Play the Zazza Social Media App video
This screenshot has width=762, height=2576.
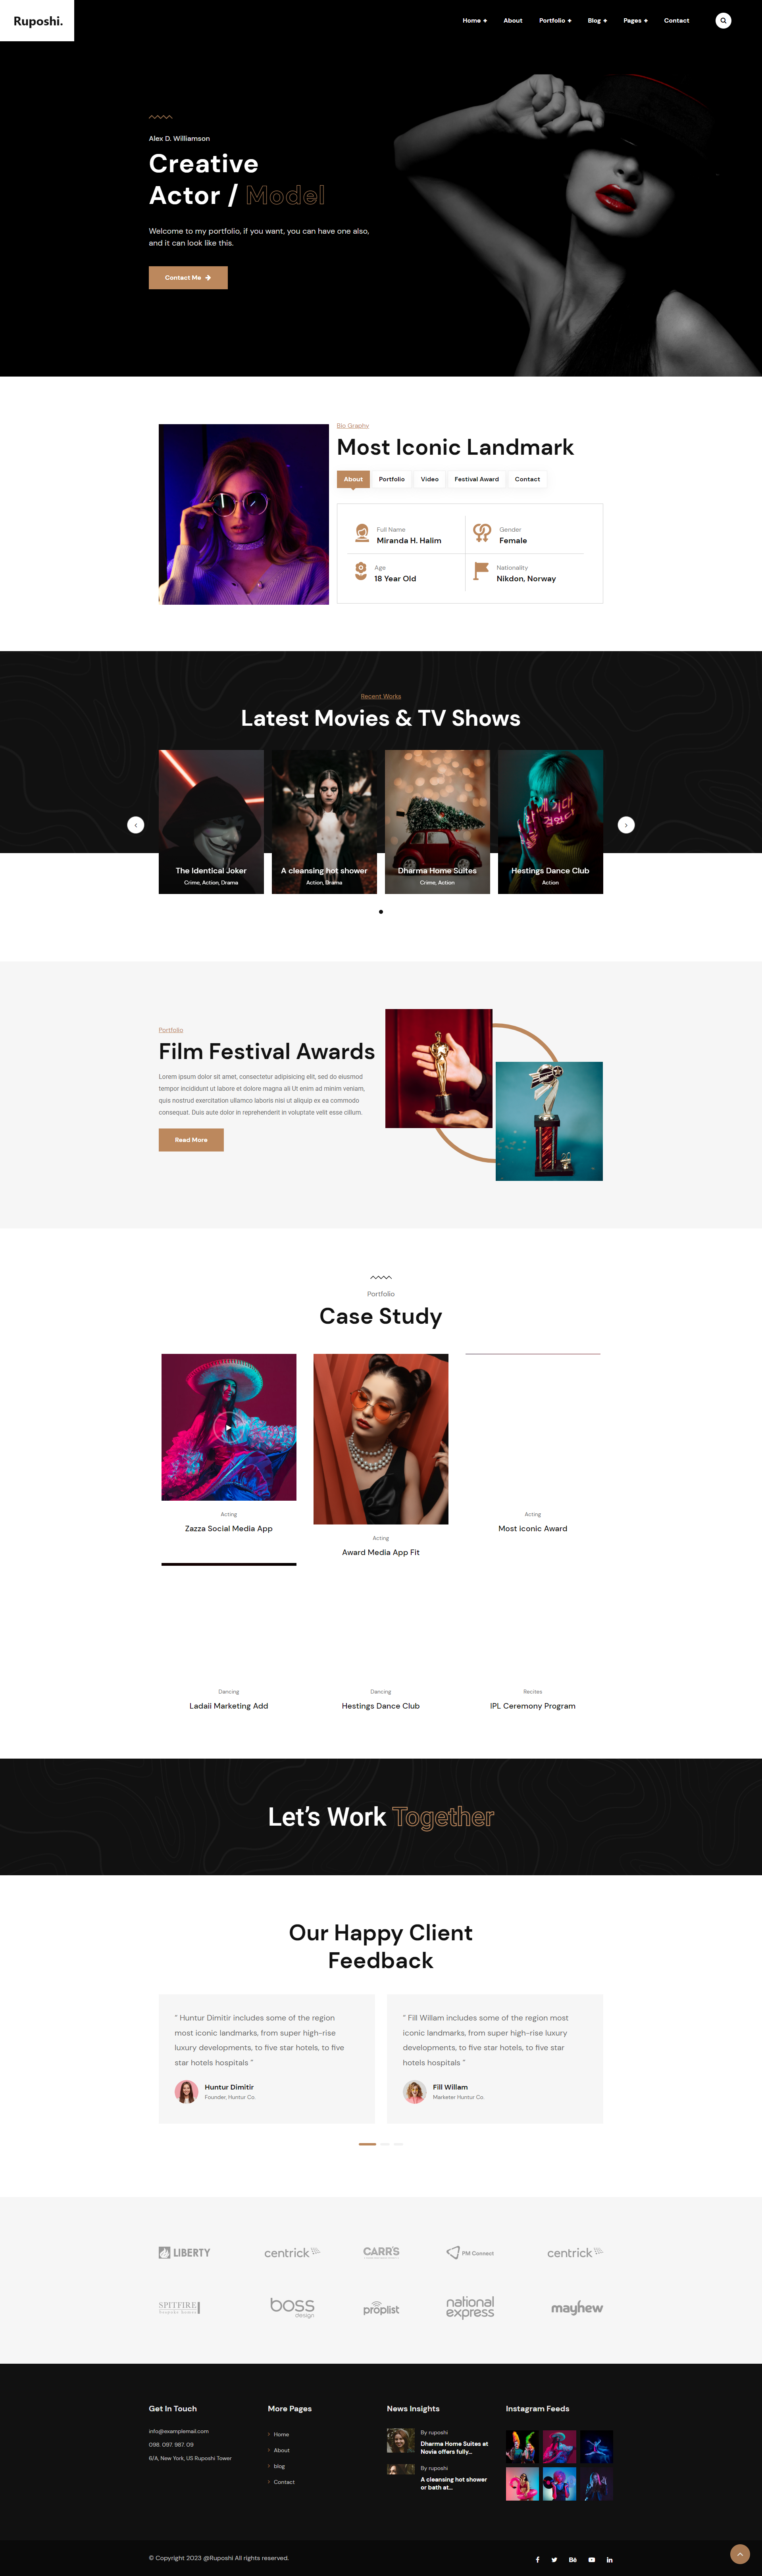click(x=229, y=1427)
